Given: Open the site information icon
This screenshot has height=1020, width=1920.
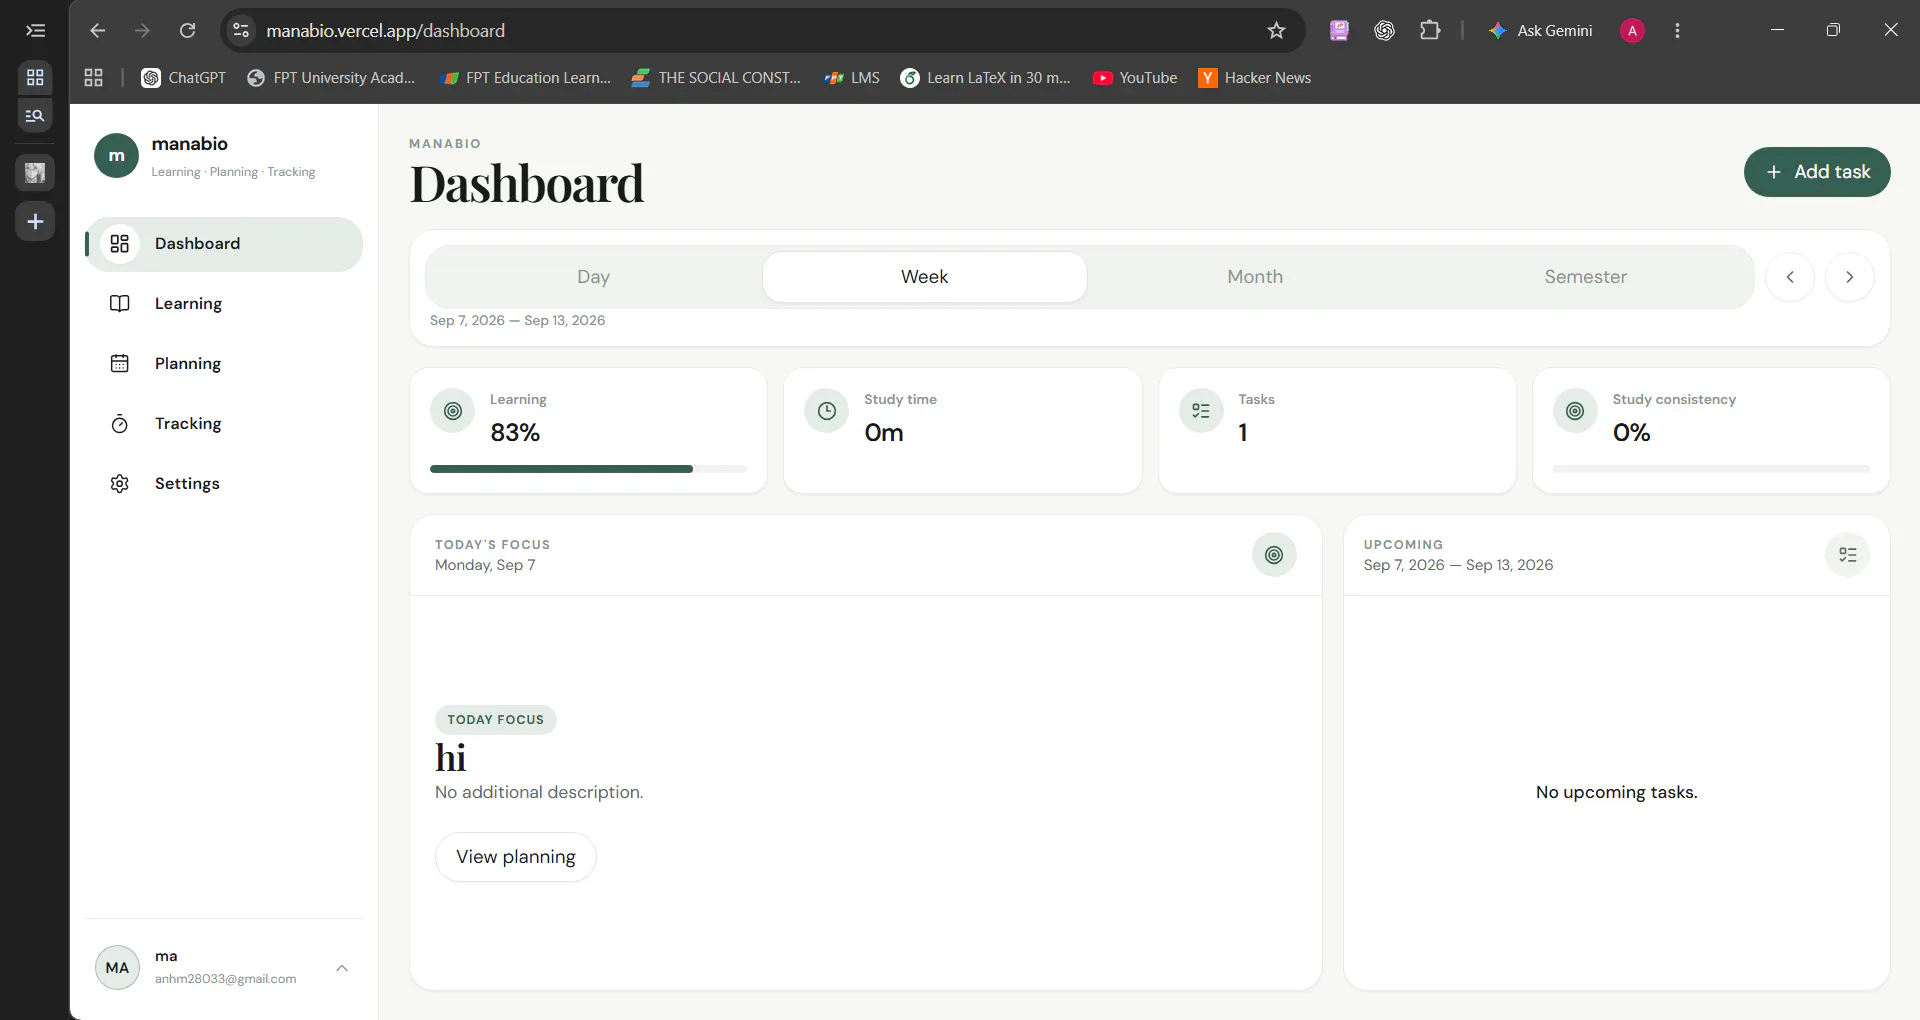Looking at the screenshot, I should click(241, 31).
